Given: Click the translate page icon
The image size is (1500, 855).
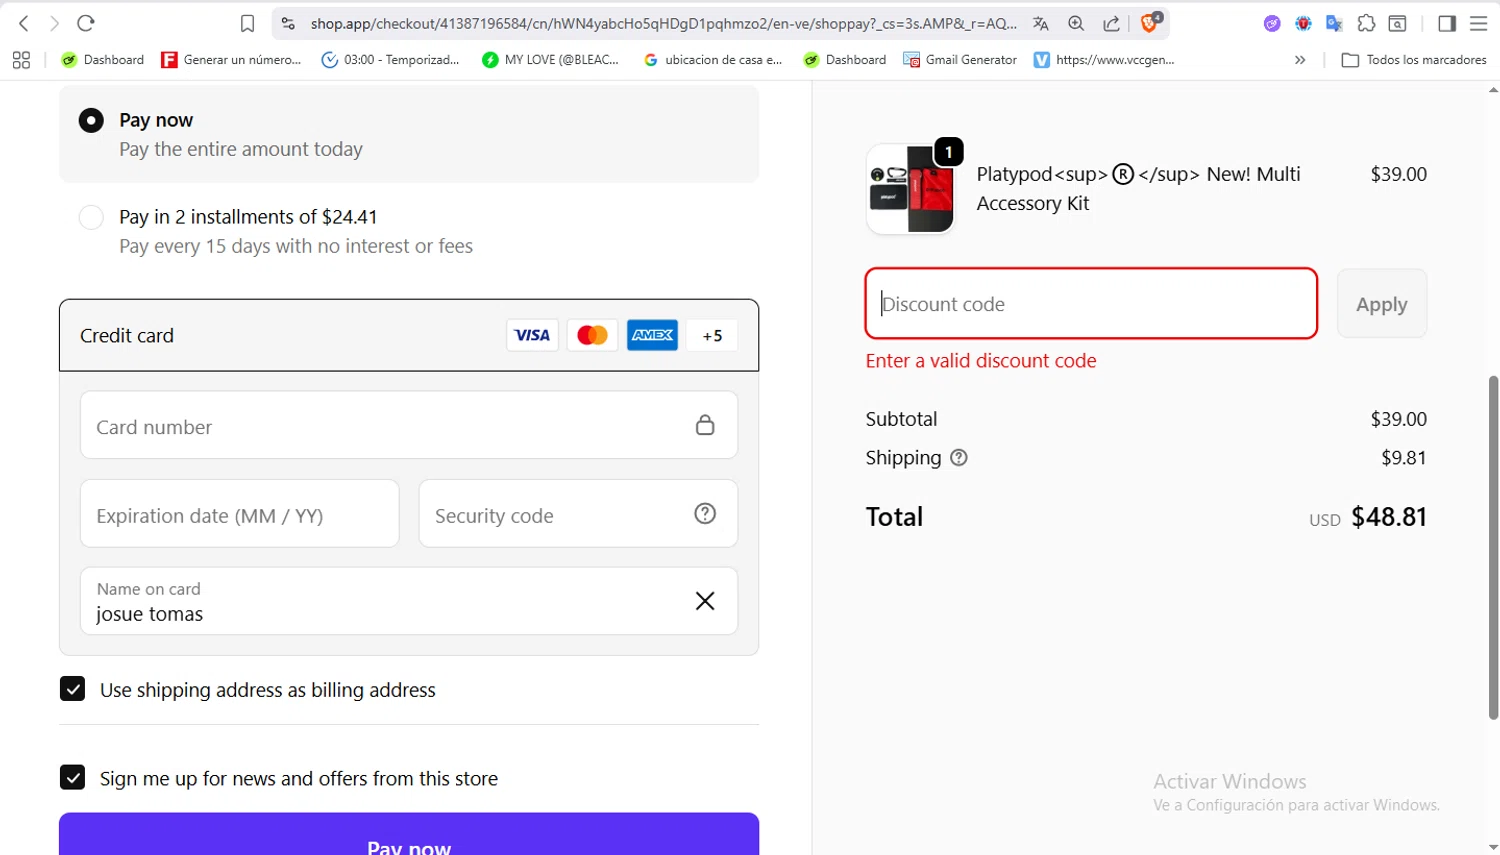Looking at the screenshot, I should tap(1041, 23).
